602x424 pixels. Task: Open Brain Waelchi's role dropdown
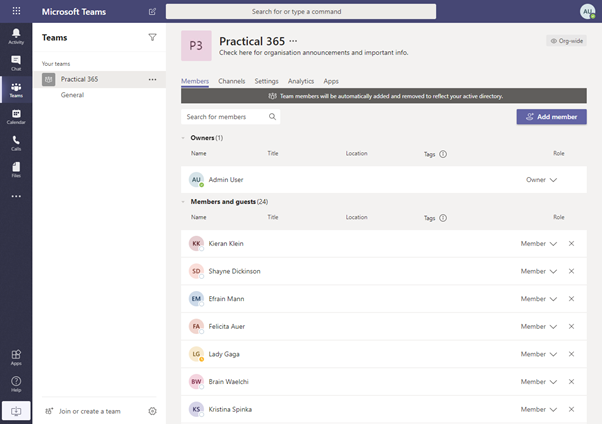pos(539,382)
